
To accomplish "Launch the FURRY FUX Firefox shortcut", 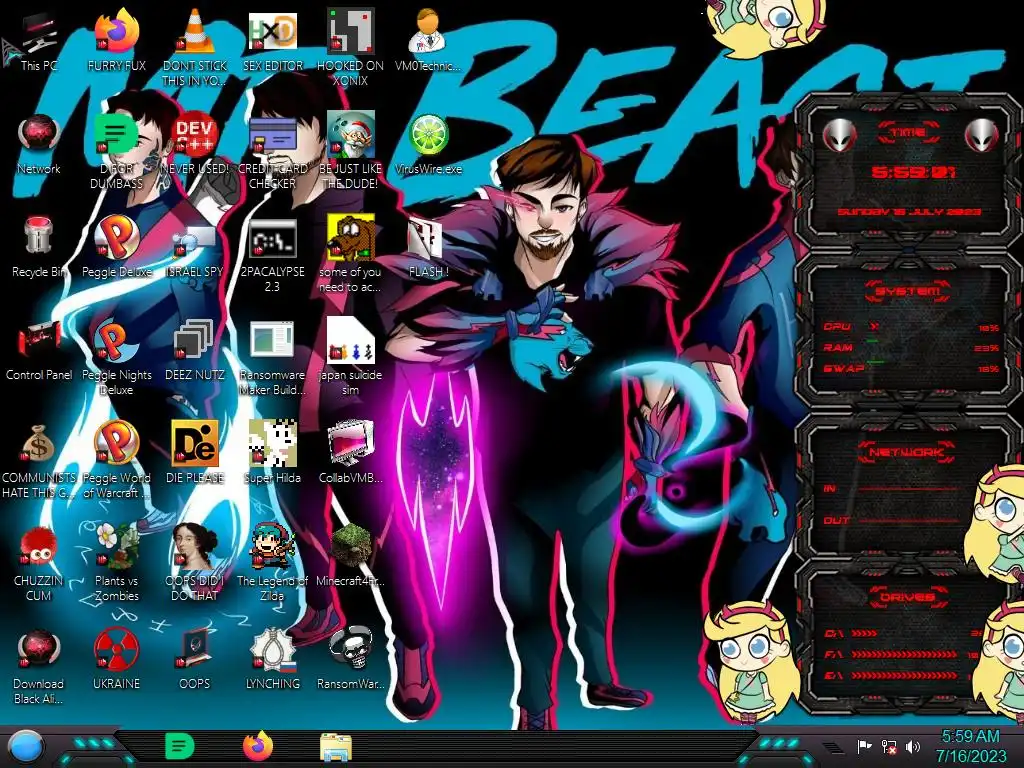I will [116, 42].
